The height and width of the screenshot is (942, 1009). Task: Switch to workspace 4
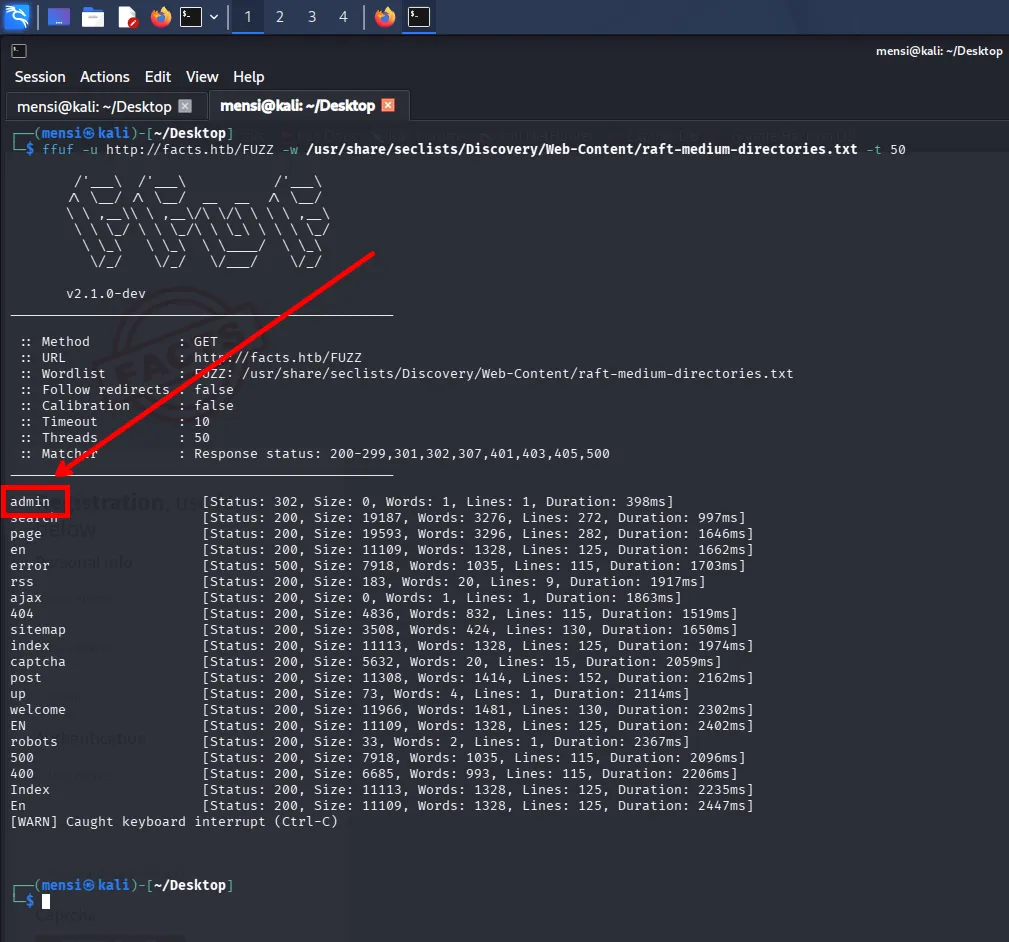[x=344, y=17]
